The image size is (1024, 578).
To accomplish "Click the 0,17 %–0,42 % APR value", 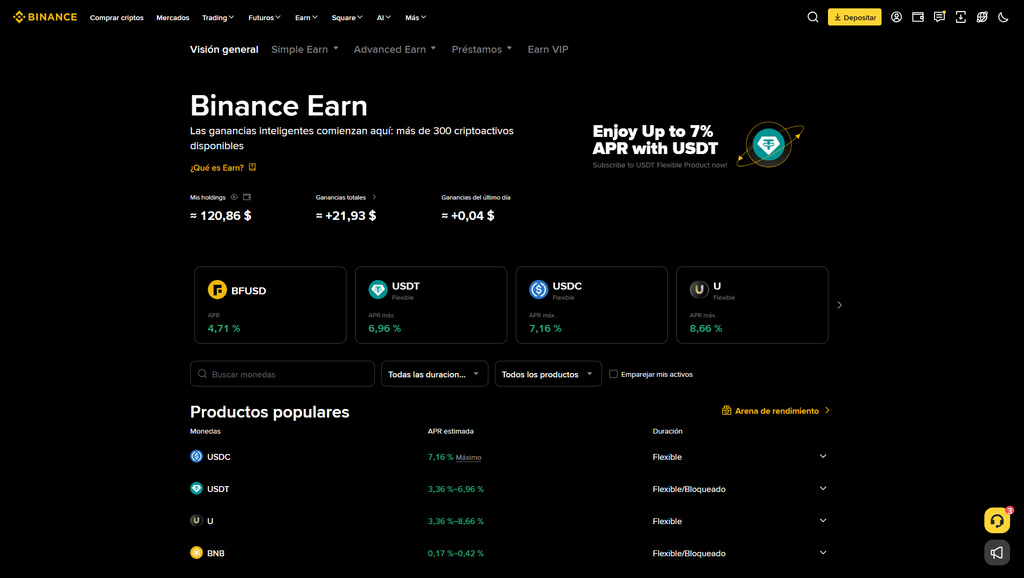I will pyautogui.click(x=456, y=553).
